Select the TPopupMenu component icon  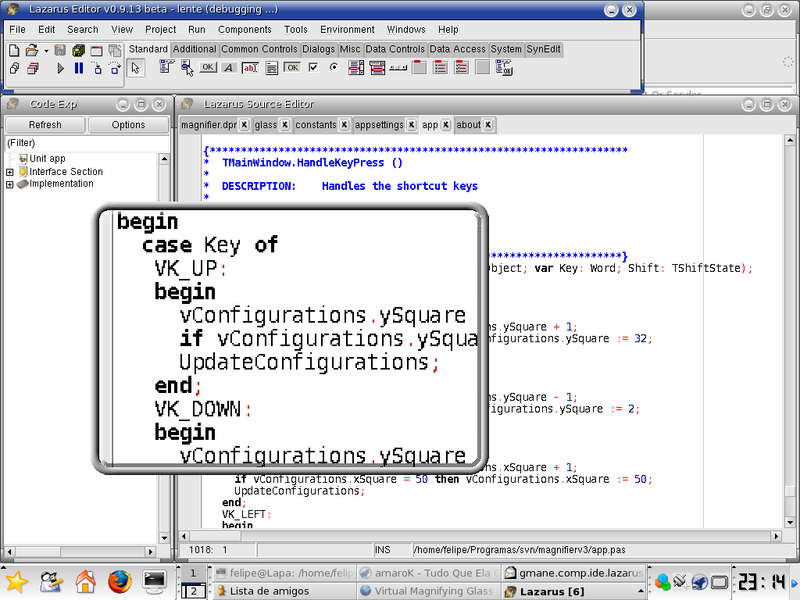point(186,68)
